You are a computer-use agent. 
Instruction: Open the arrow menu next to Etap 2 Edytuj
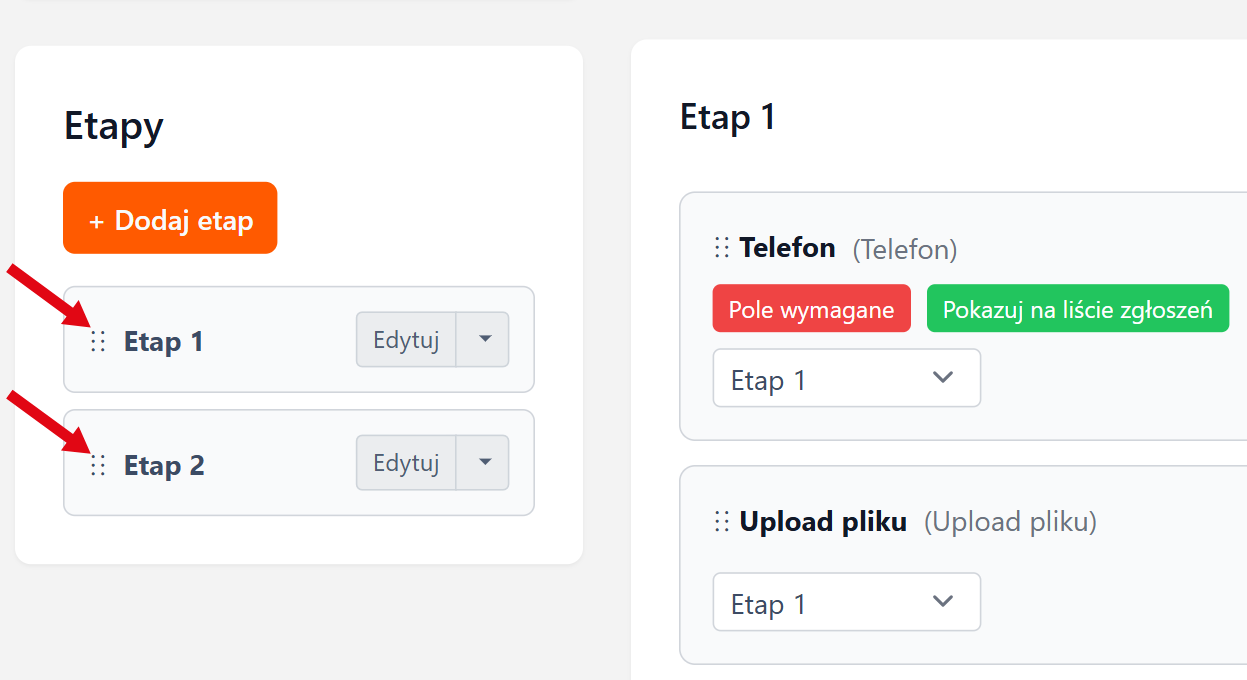point(484,463)
